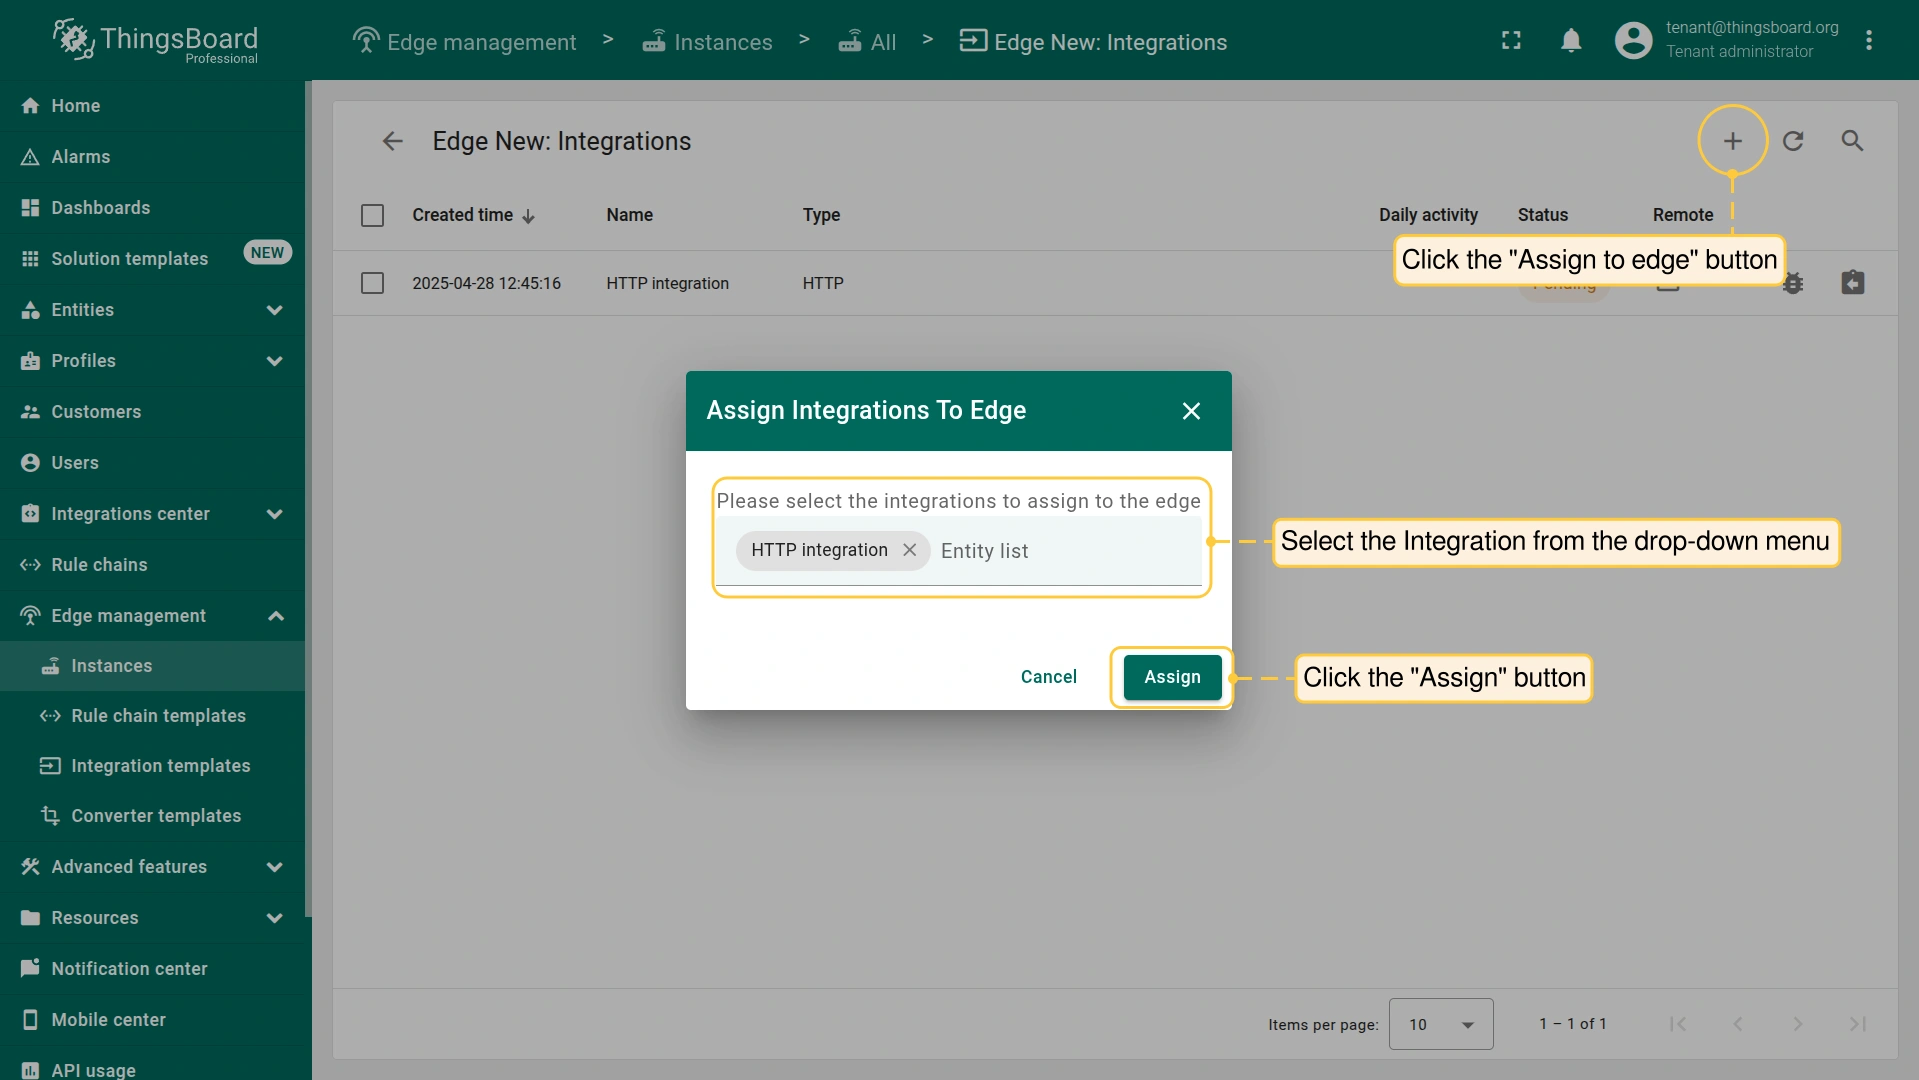Click the notifications bell icon

point(1571,40)
